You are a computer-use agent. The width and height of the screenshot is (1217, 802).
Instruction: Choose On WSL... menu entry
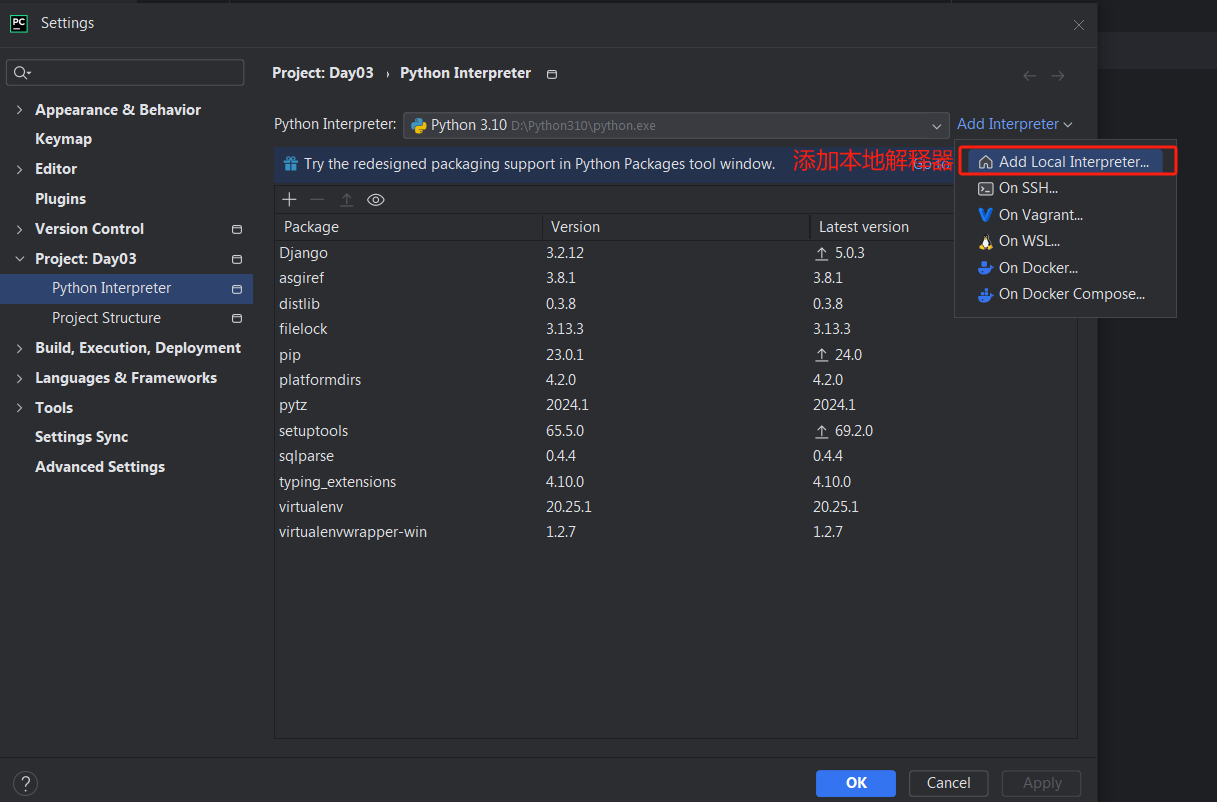(1066, 241)
